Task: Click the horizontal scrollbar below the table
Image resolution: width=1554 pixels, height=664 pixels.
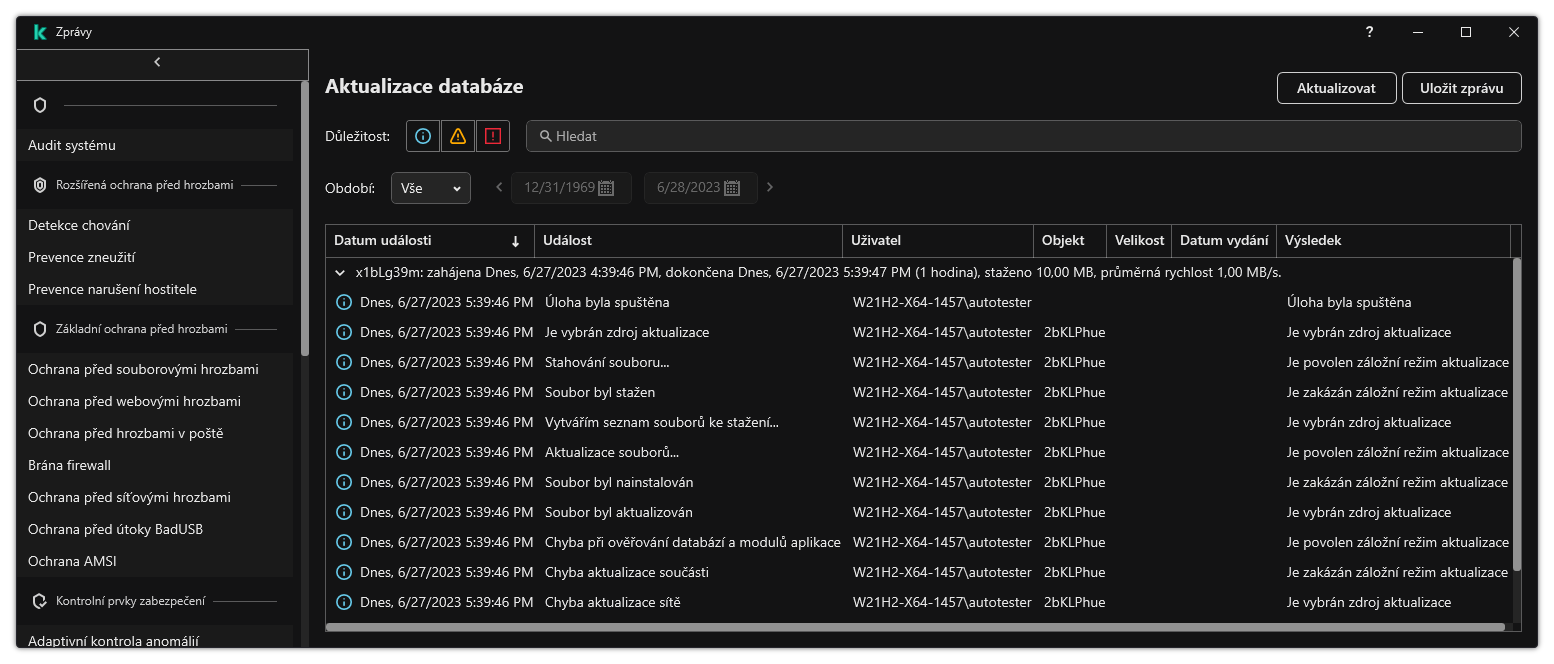Action: [915, 627]
